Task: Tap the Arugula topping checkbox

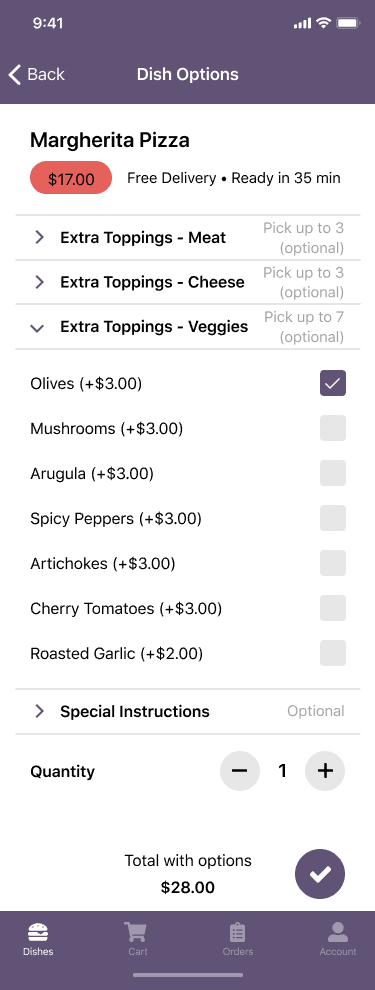Action: (333, 473)
